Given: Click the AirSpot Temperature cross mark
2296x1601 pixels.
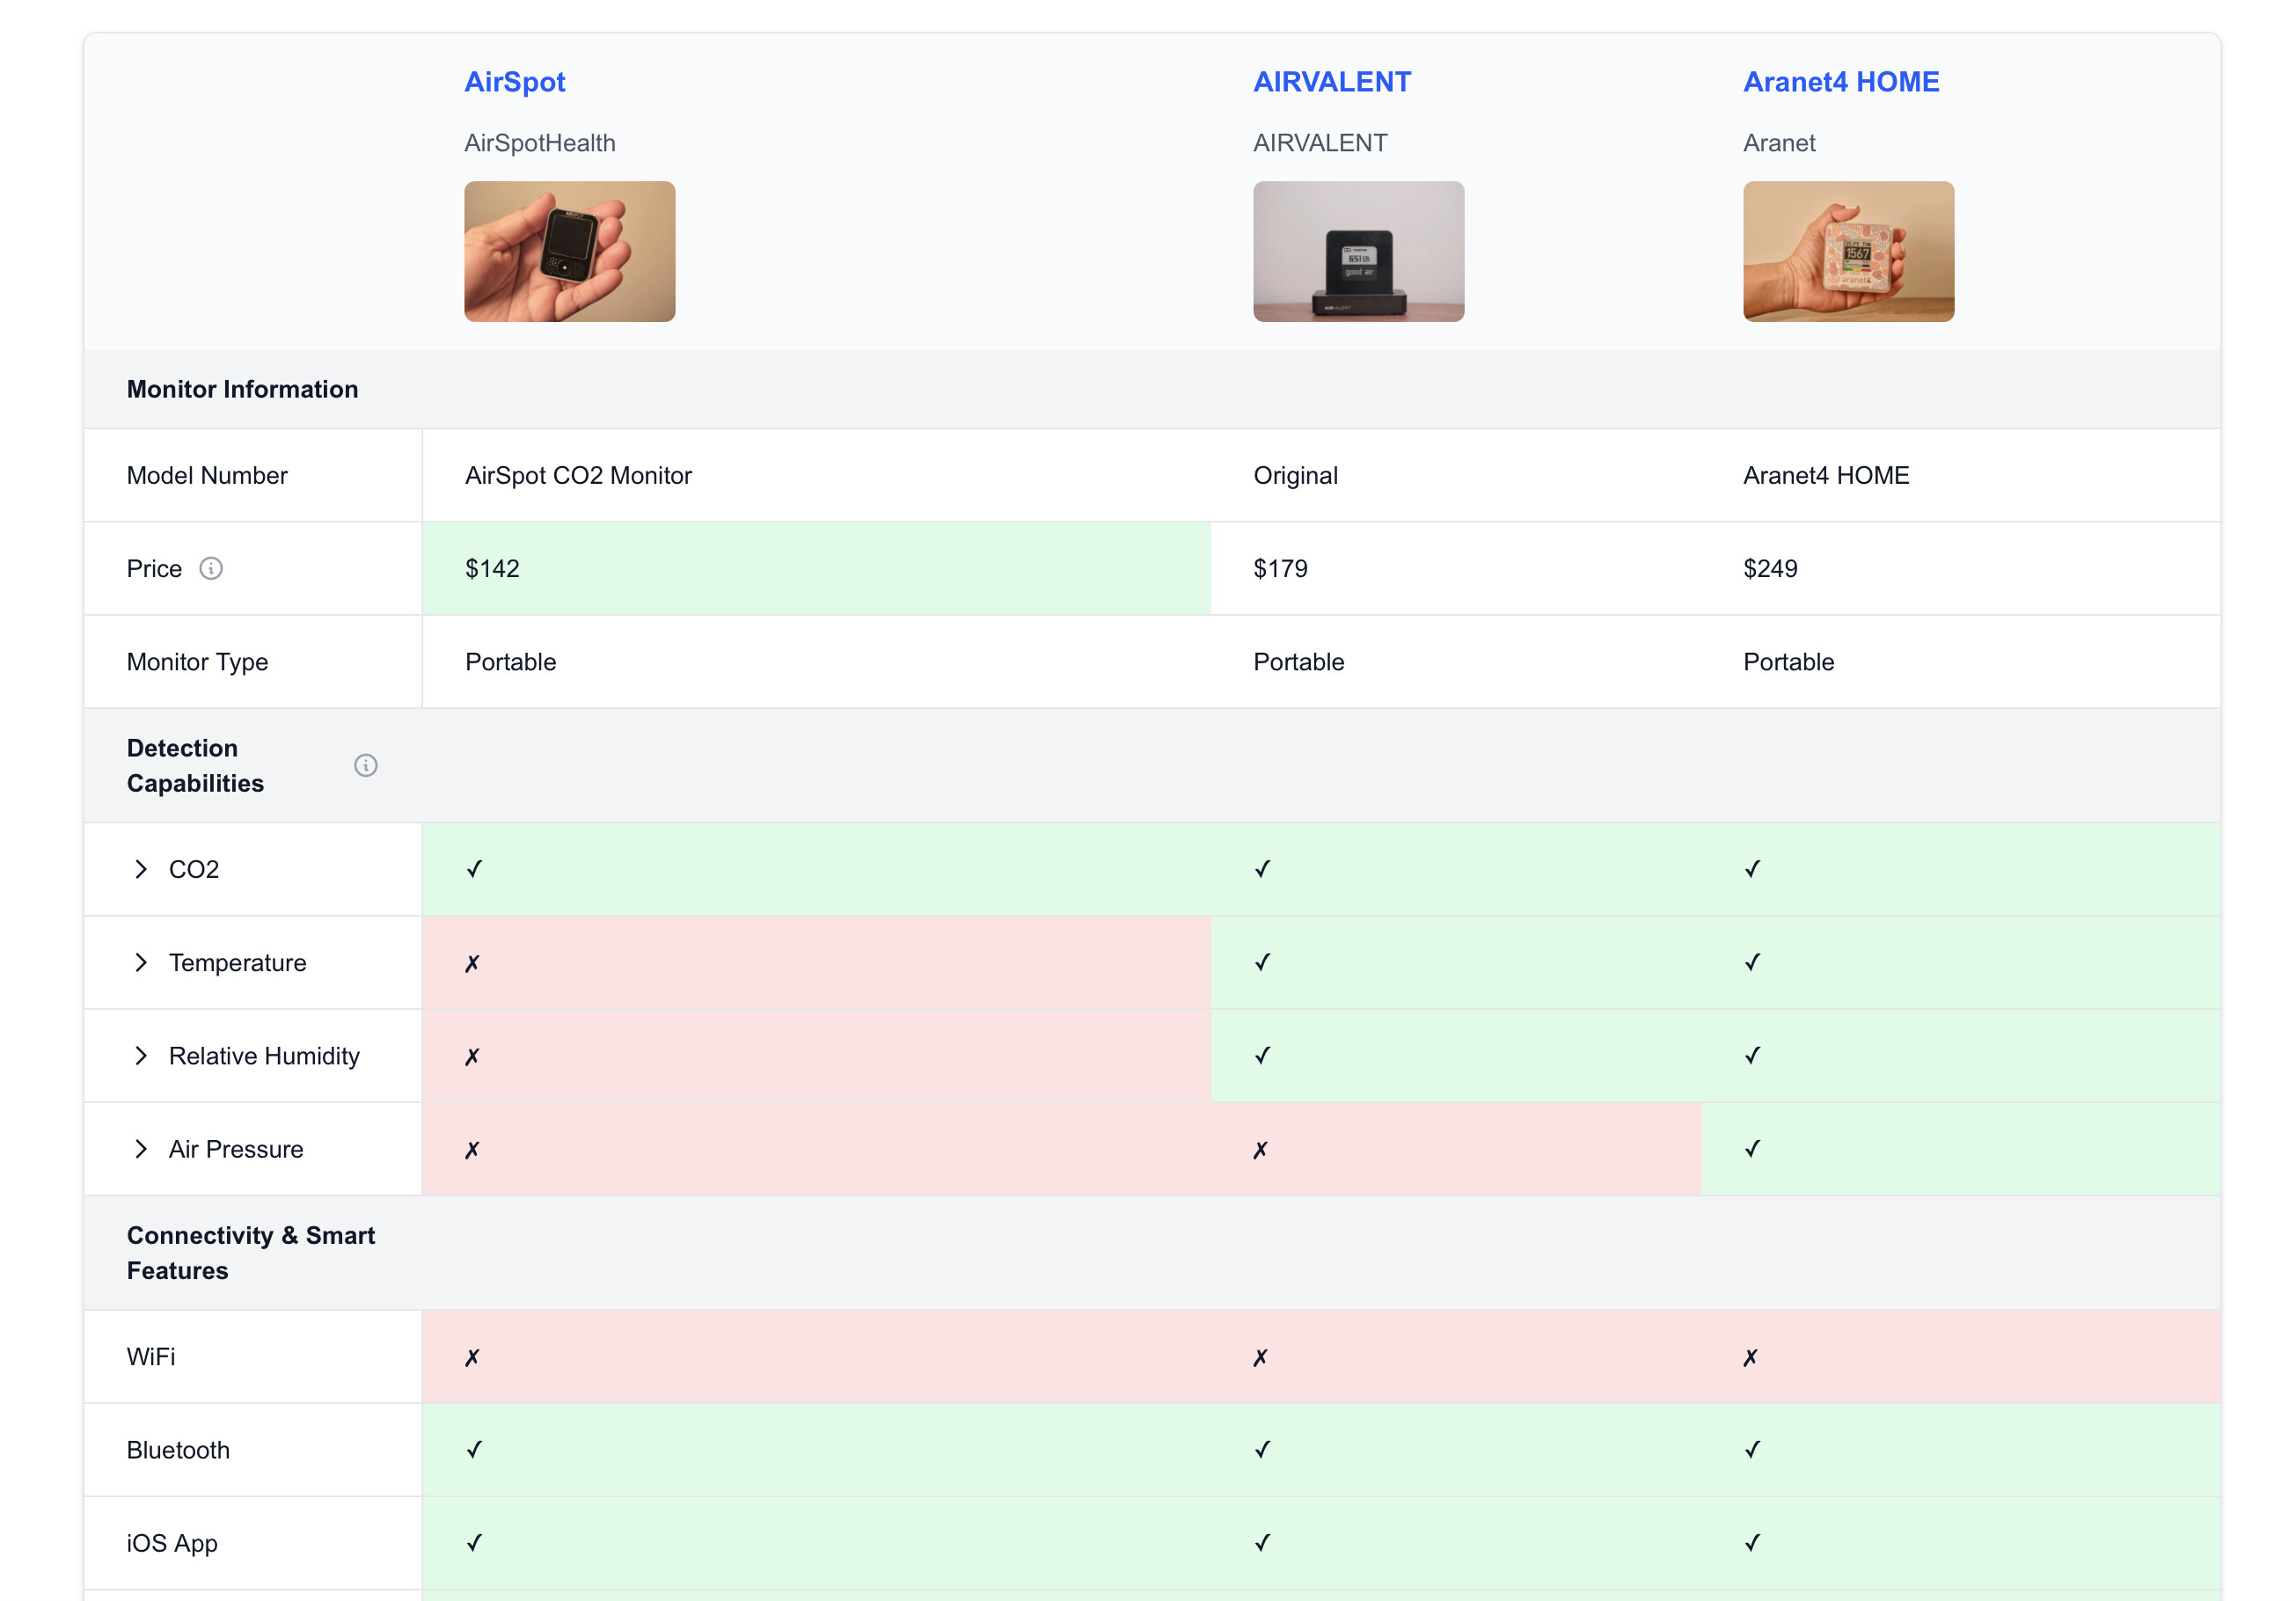Looking at the screenshot, I should pos(472,963).
